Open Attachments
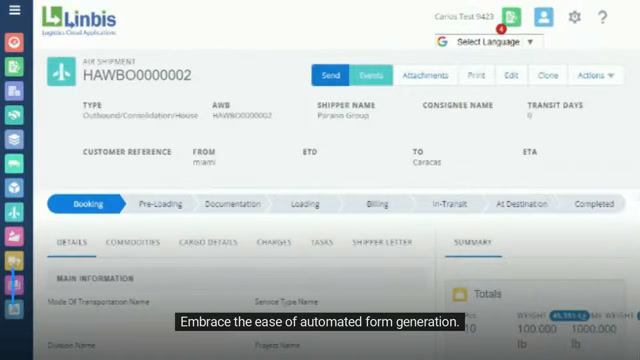This screenshot has width=640, height=360. pos(425,76)
